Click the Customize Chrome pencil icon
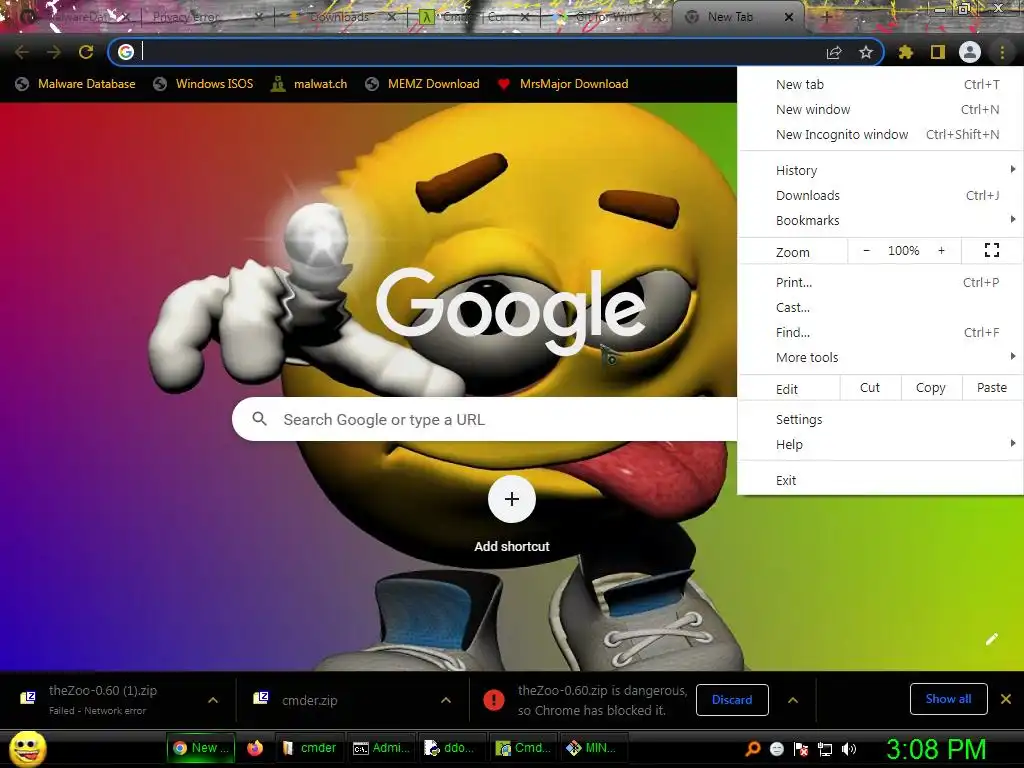This screenshot has width=1024, height=768. 992,639
